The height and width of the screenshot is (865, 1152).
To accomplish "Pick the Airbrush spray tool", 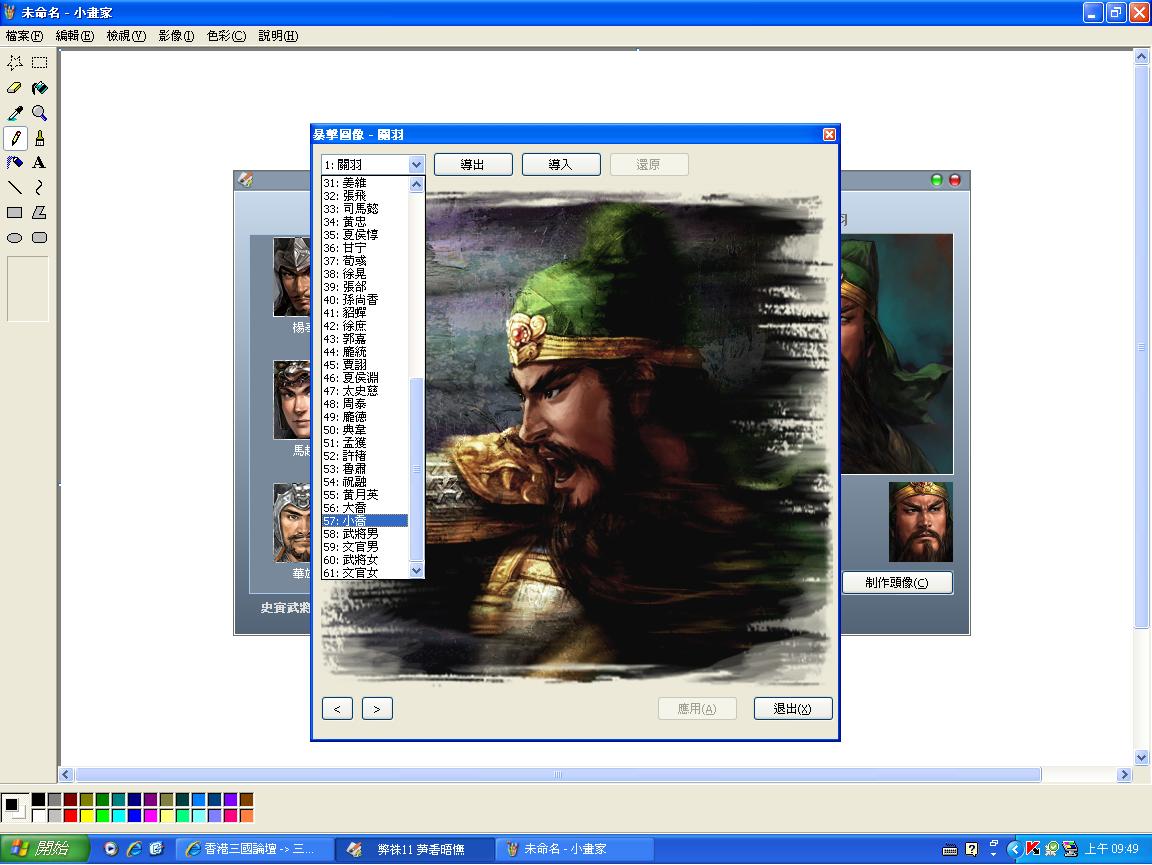I will [x=15, y=162].
